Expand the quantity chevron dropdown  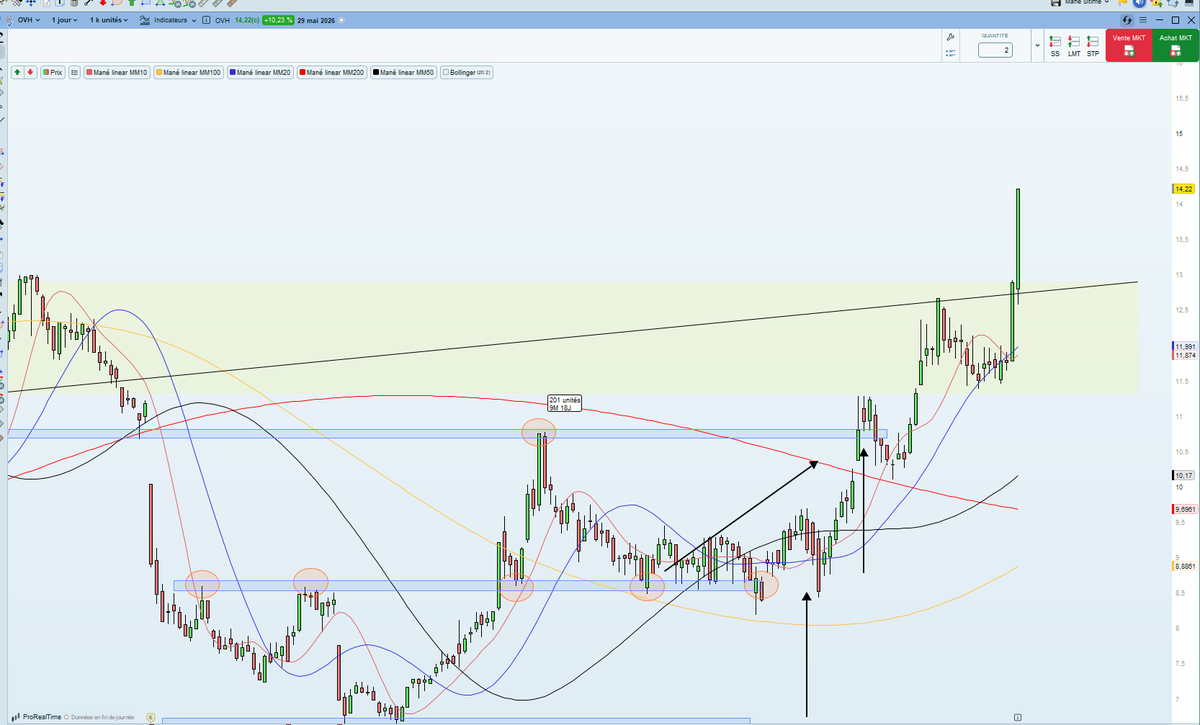[1036, 46]
